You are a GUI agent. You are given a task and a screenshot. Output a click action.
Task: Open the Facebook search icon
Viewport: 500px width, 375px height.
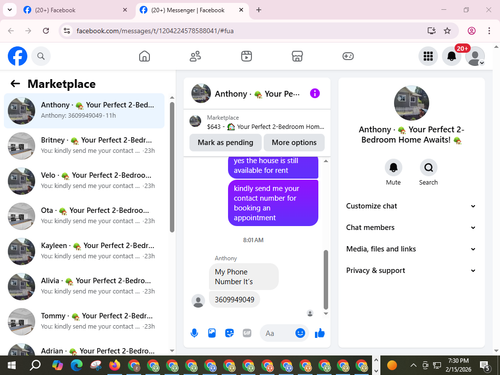pos(41,56)
